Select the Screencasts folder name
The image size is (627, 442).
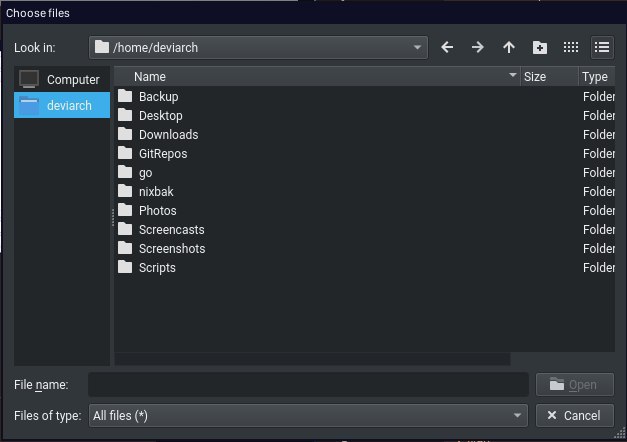click(x=172, y=230)
